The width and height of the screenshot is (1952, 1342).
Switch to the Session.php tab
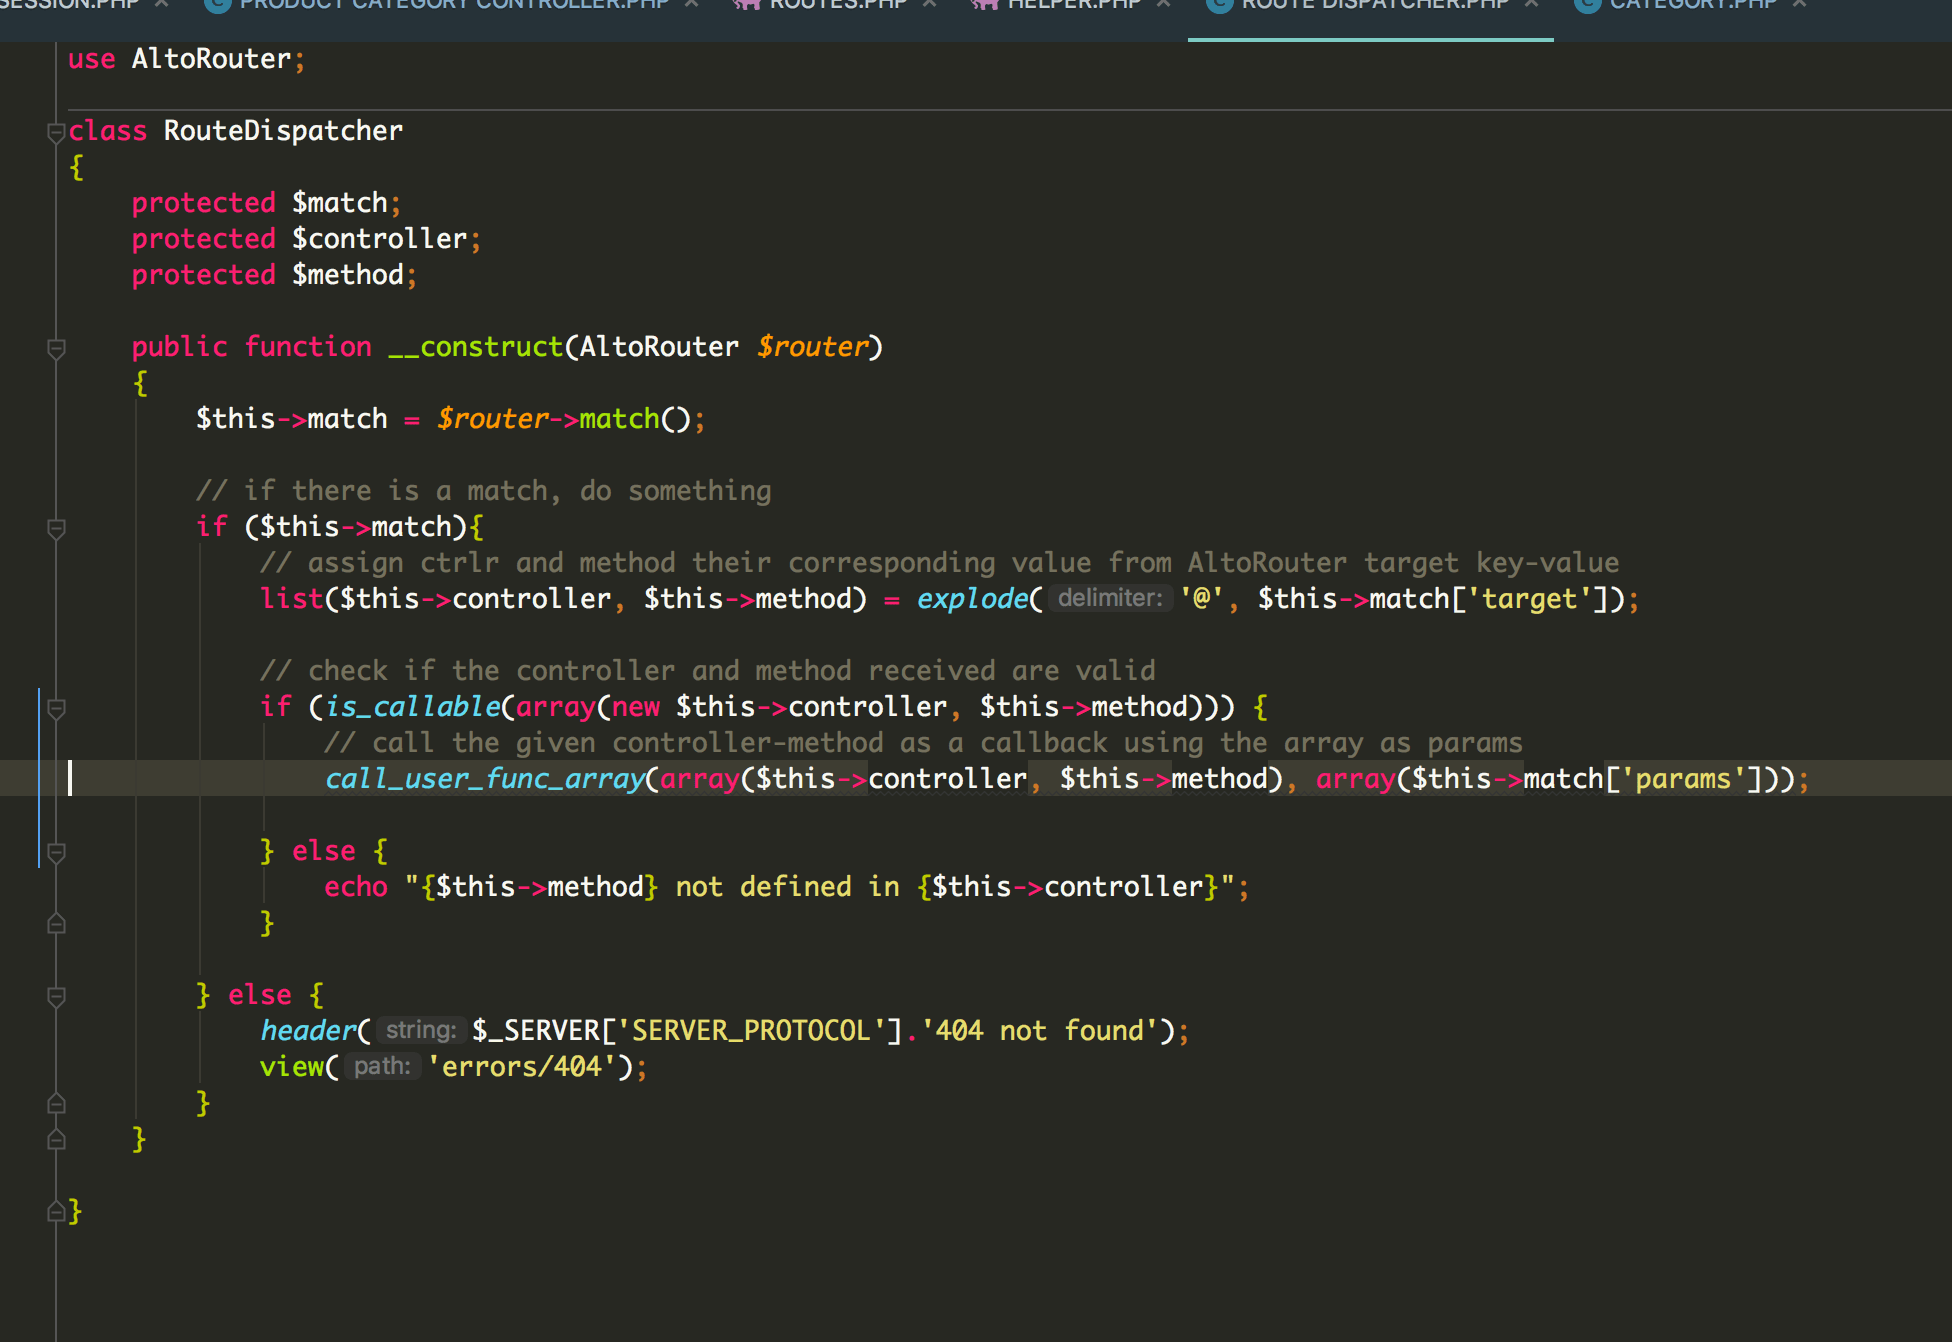[x=68, y=4]
